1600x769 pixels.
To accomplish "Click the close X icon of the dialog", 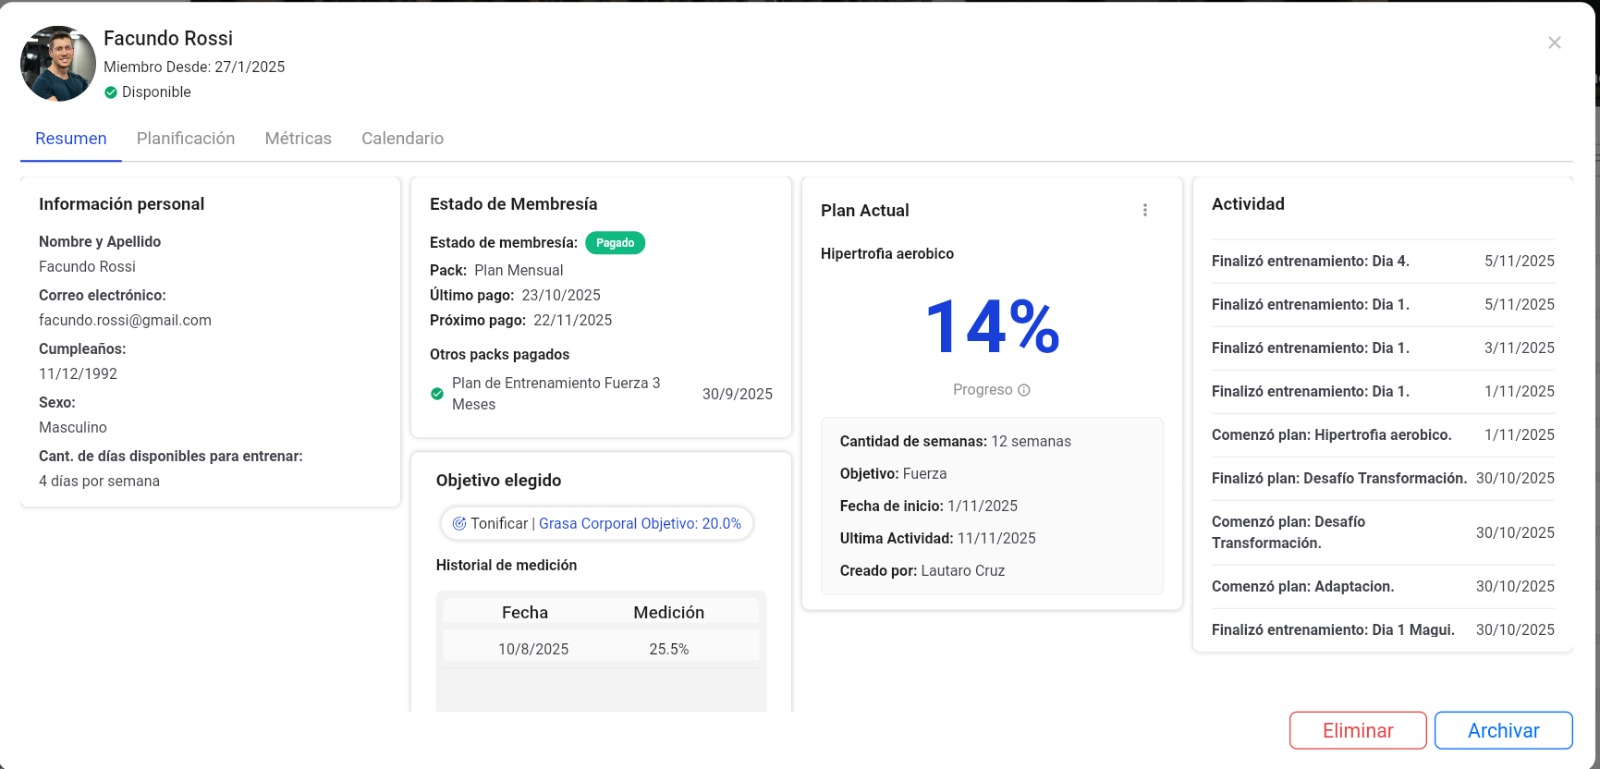I will click(1554, 43).
